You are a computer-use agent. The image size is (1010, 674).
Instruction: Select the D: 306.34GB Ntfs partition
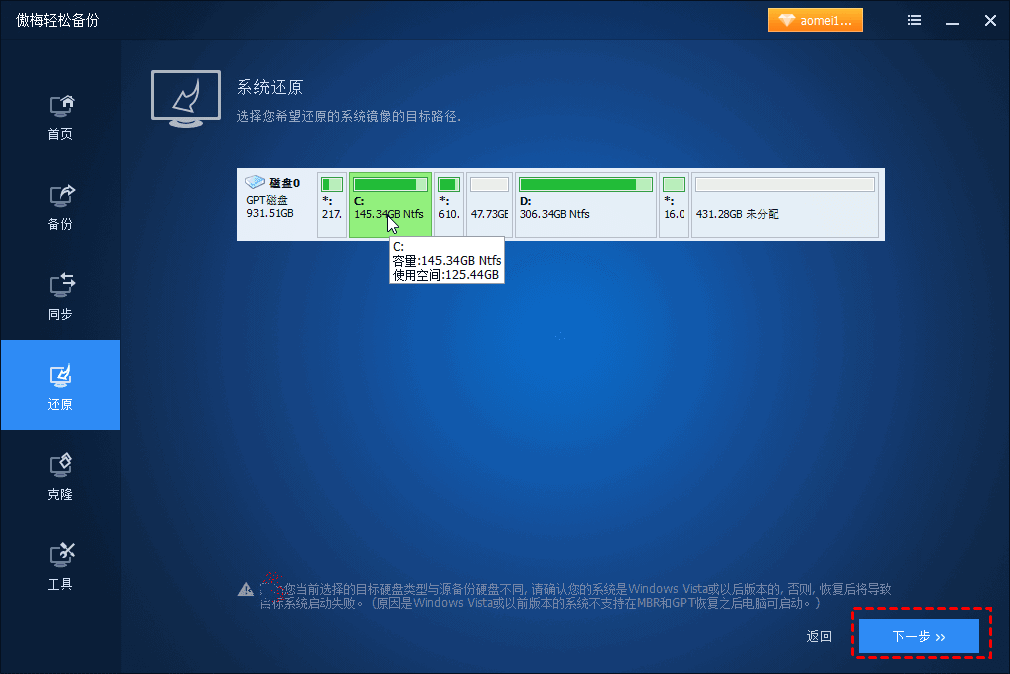pos(586,205)
